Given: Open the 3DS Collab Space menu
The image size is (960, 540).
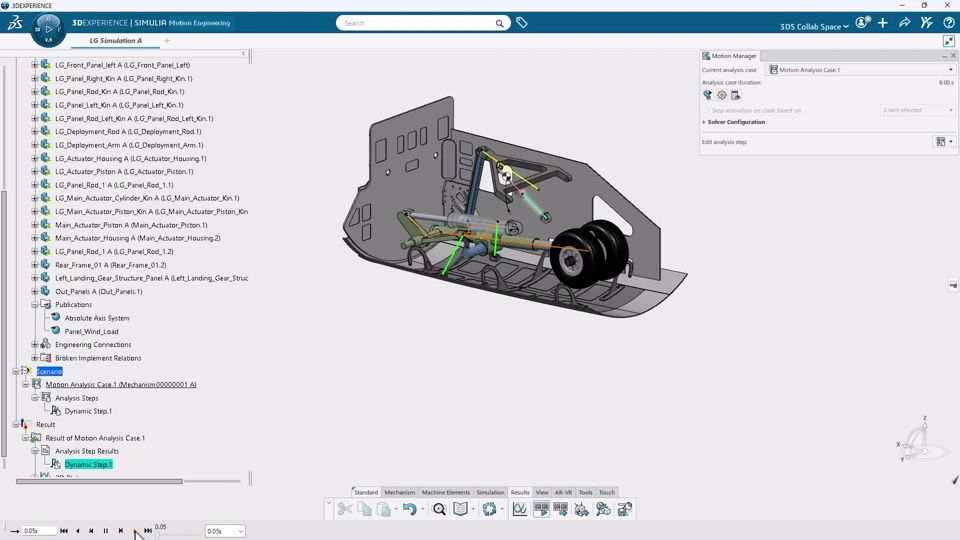Looking at the screenshot, I should [814, 26].
